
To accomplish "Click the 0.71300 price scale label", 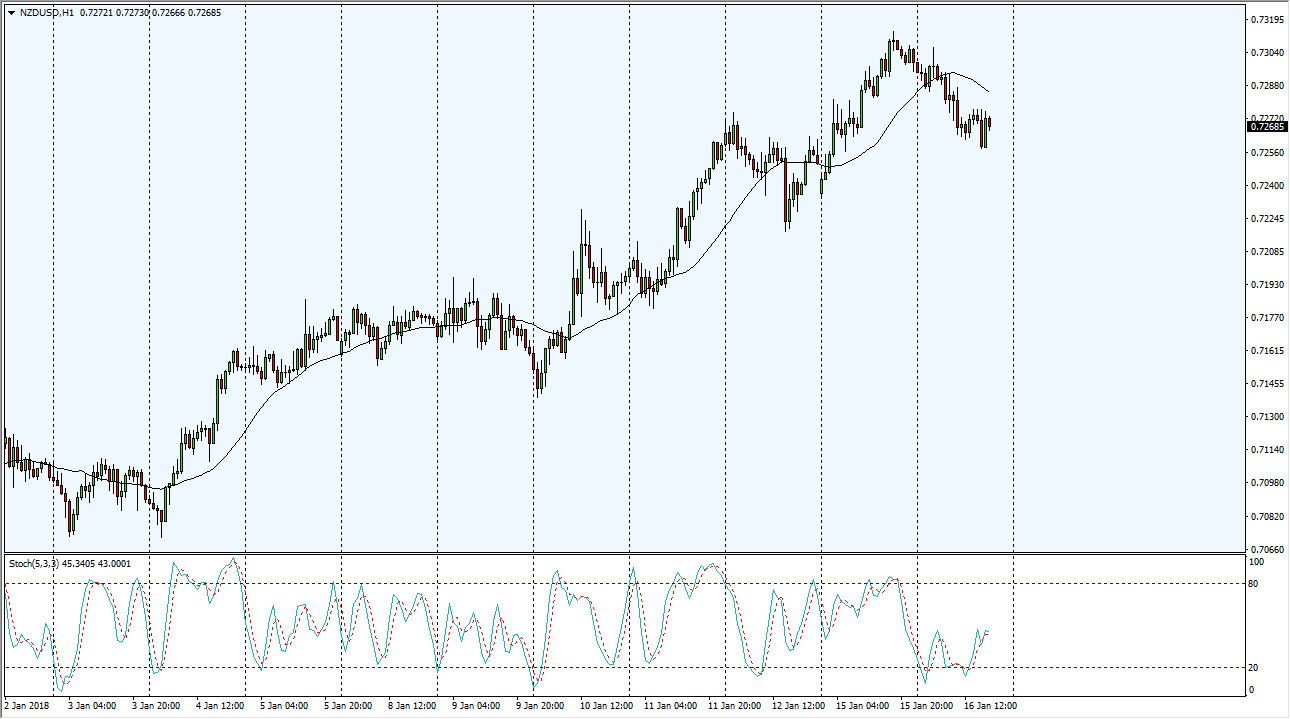I will 1266,417.
